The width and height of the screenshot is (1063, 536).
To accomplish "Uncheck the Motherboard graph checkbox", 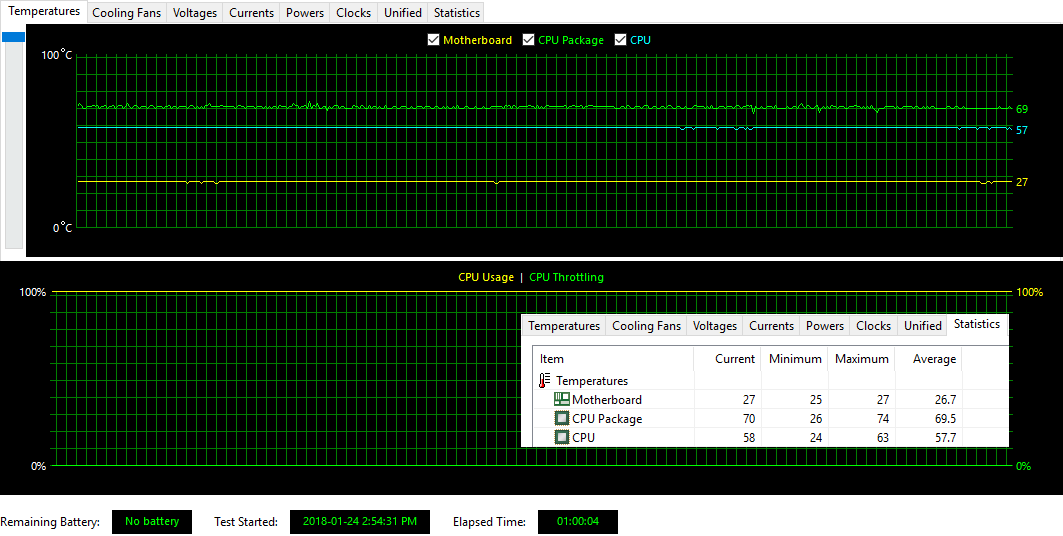I will [433, 40].
